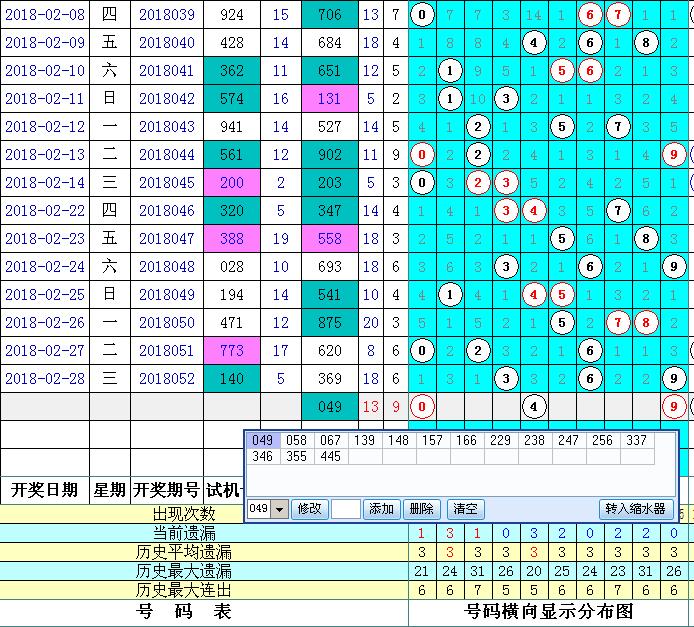
Task: Click the 修改 (modify) button
Action: click(x=310, y=508)
